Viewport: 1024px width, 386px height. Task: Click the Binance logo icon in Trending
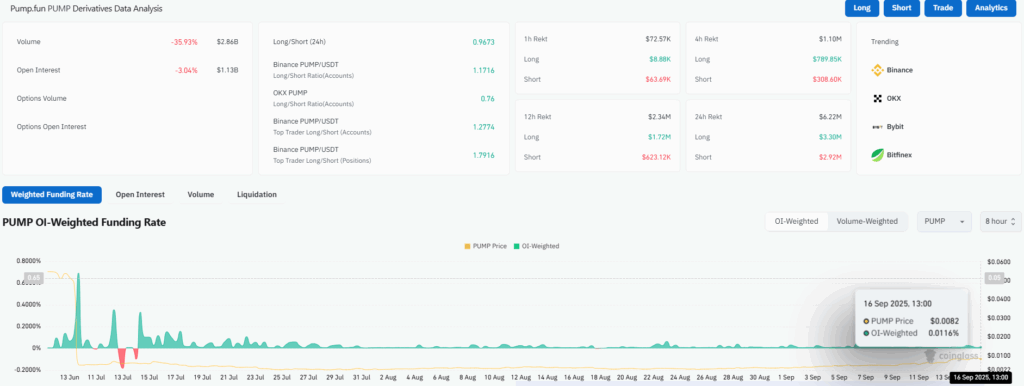click(877, 70)
